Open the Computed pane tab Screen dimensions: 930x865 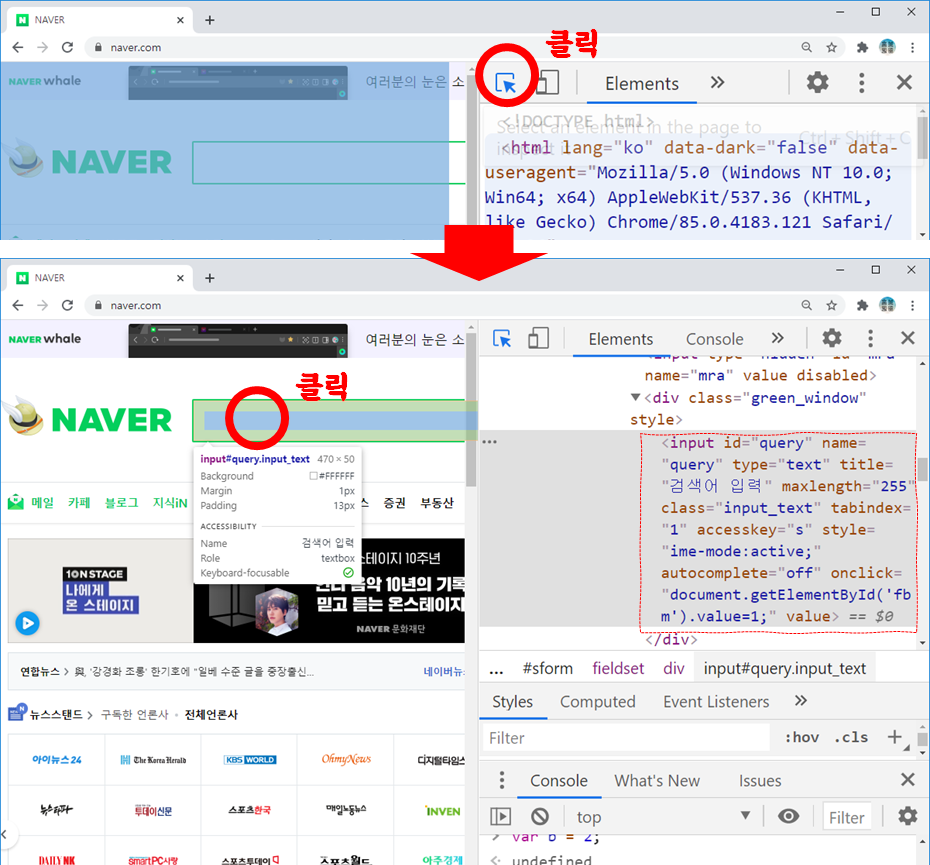pyautogui.click(x=597, y=702)
